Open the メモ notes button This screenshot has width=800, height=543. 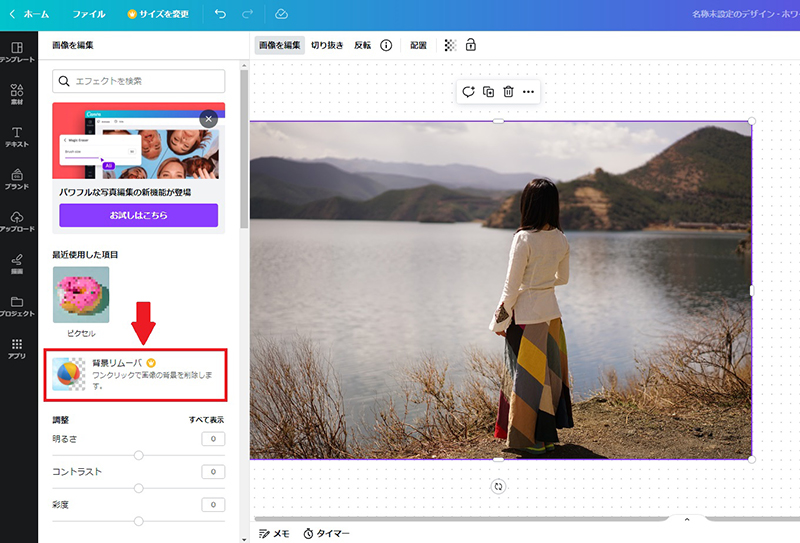tap(274, 533)
